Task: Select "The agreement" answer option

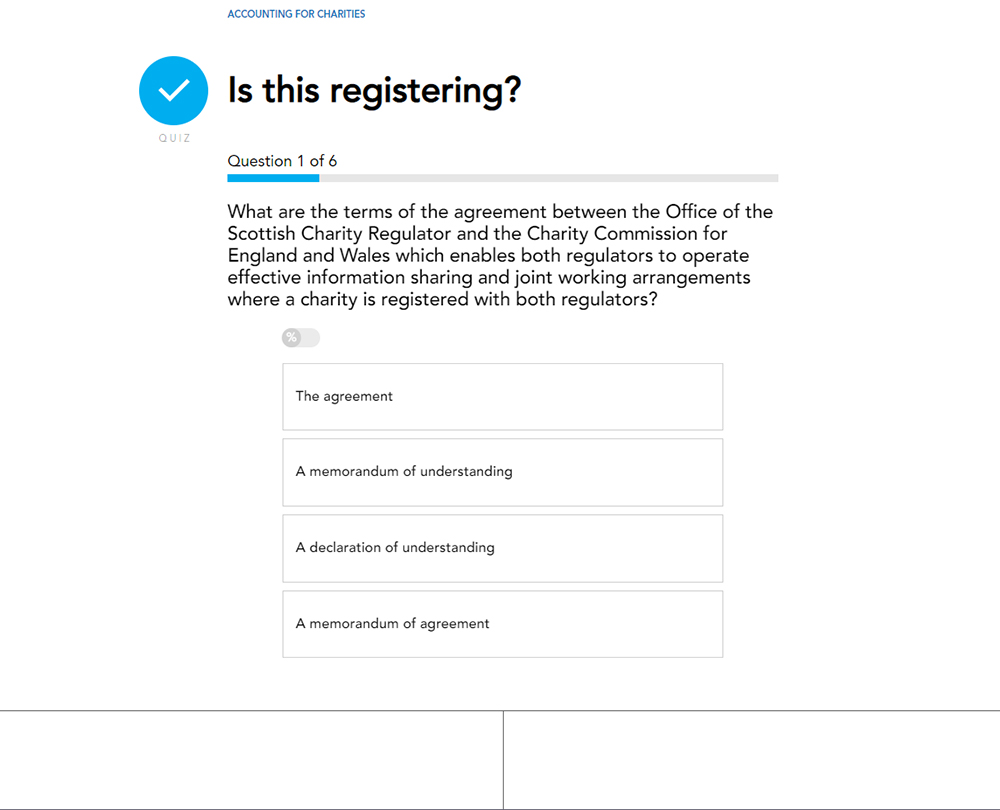Action: pyautogui.click(x=502, y=397)
